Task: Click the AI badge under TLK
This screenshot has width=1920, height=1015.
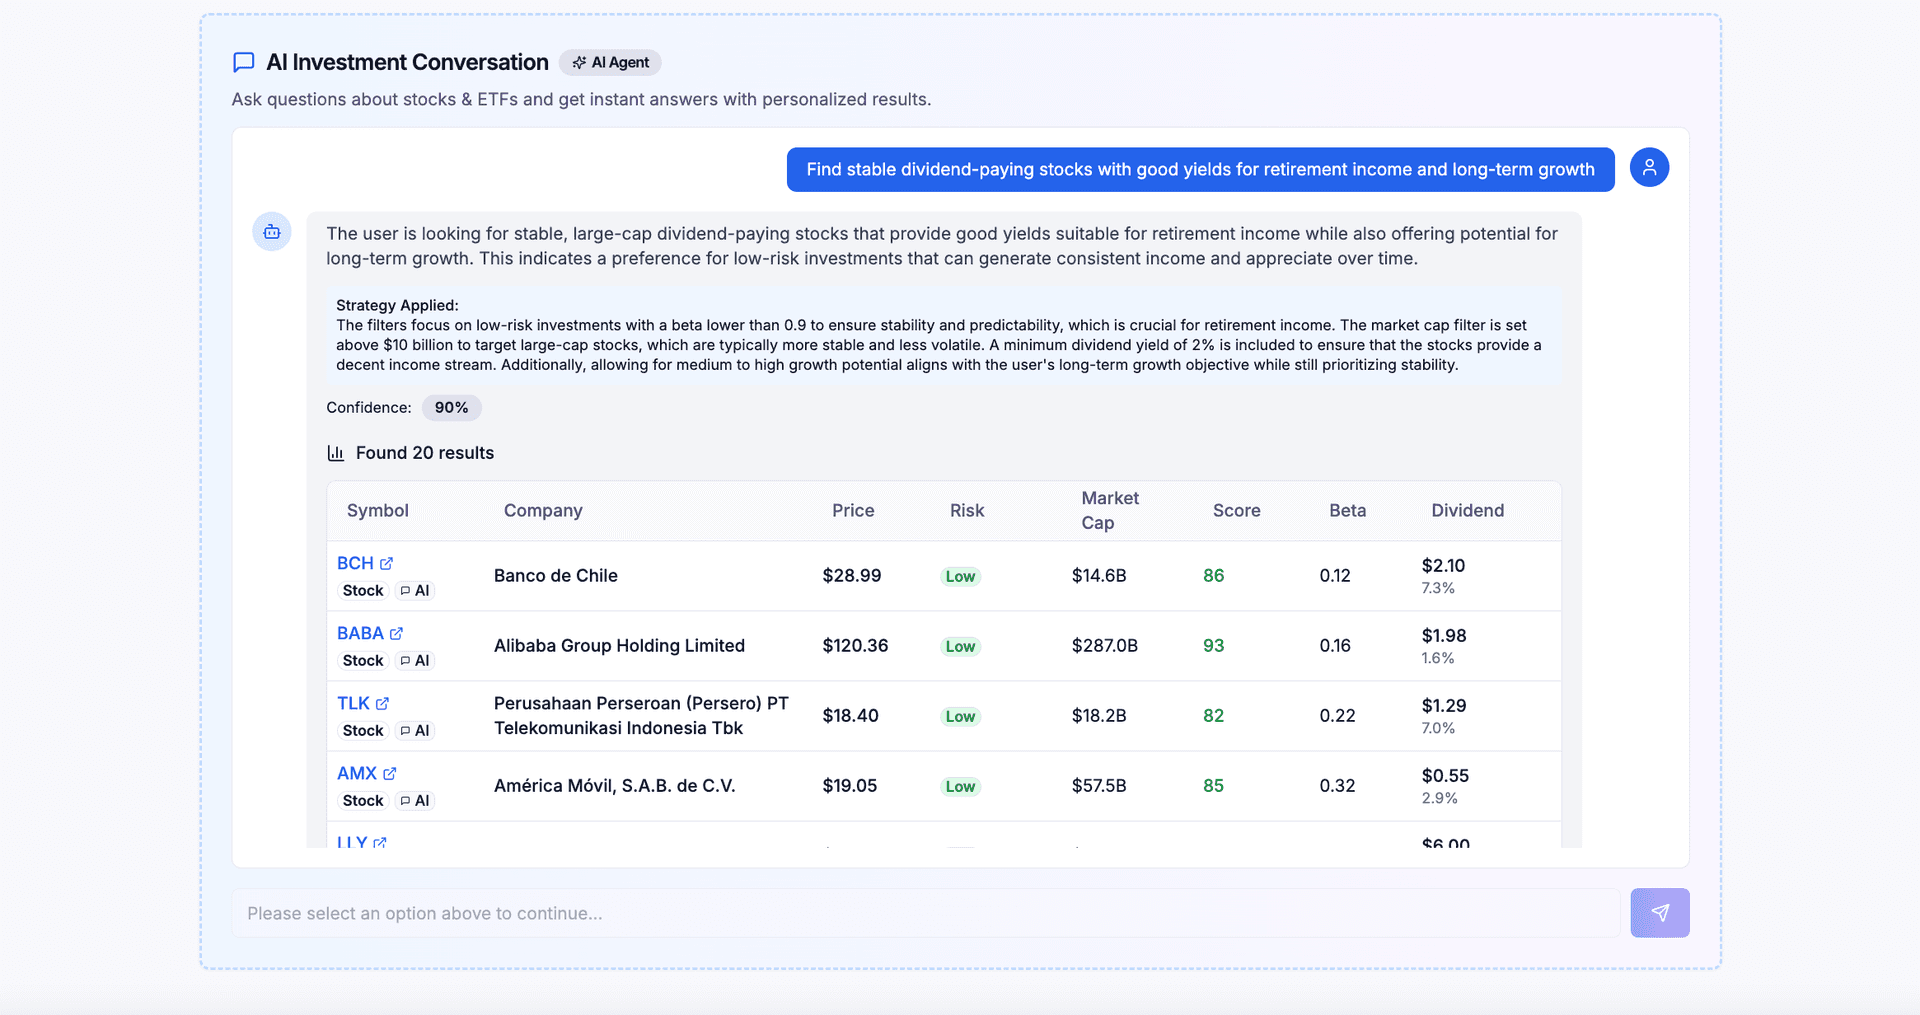Action: pyautogui.click(x=415, y=731)
